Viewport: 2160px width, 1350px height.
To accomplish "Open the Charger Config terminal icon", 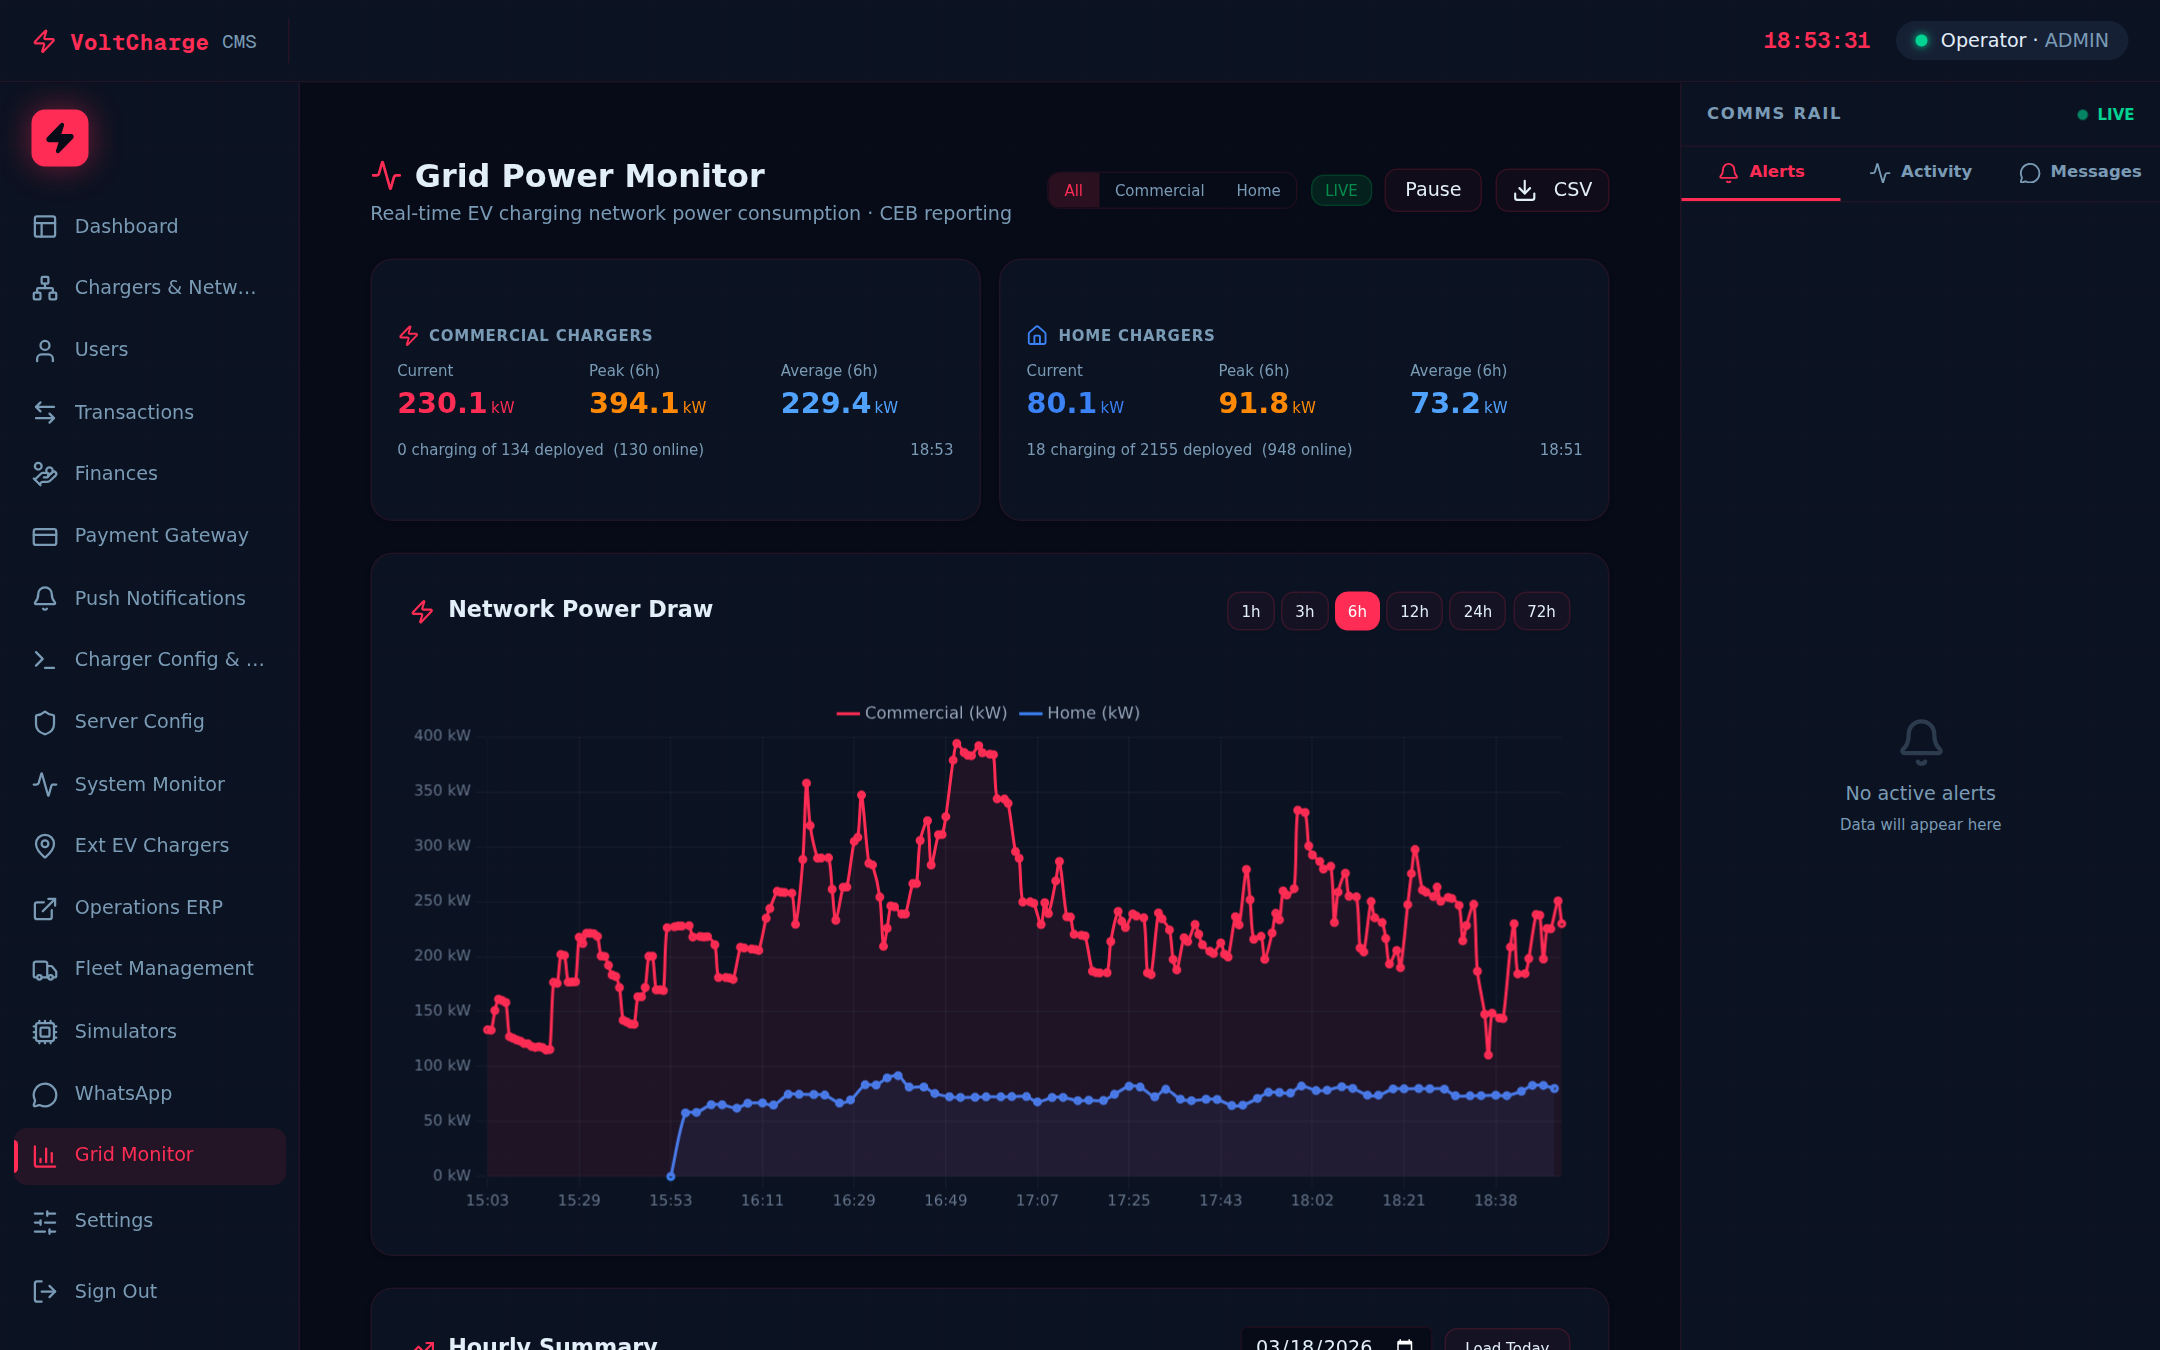I will pos(45,660).
